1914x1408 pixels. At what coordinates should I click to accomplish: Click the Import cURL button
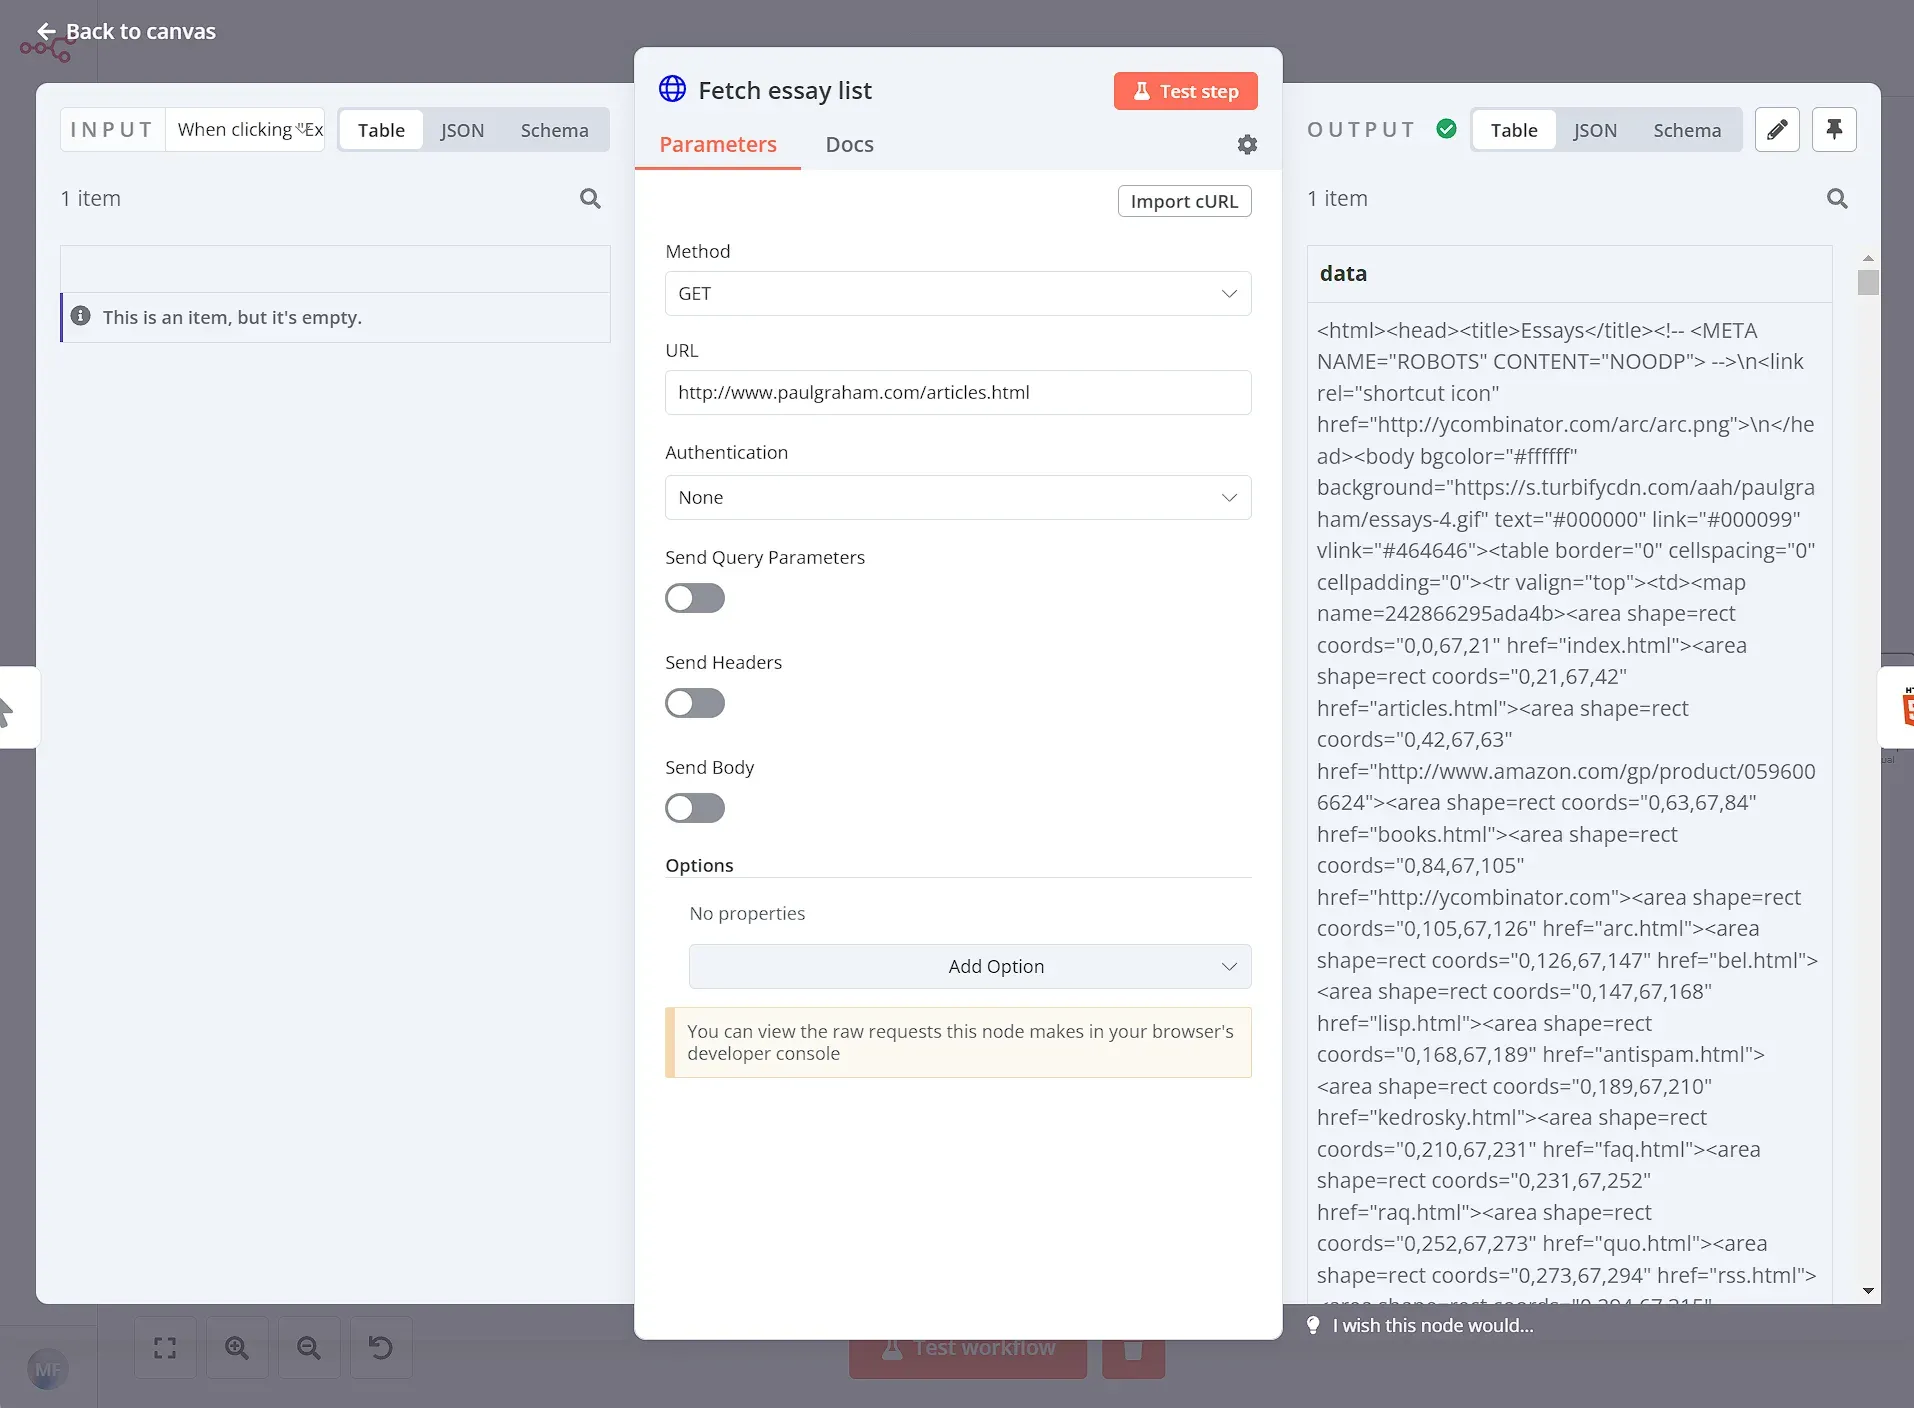[x=1183, y=200]
